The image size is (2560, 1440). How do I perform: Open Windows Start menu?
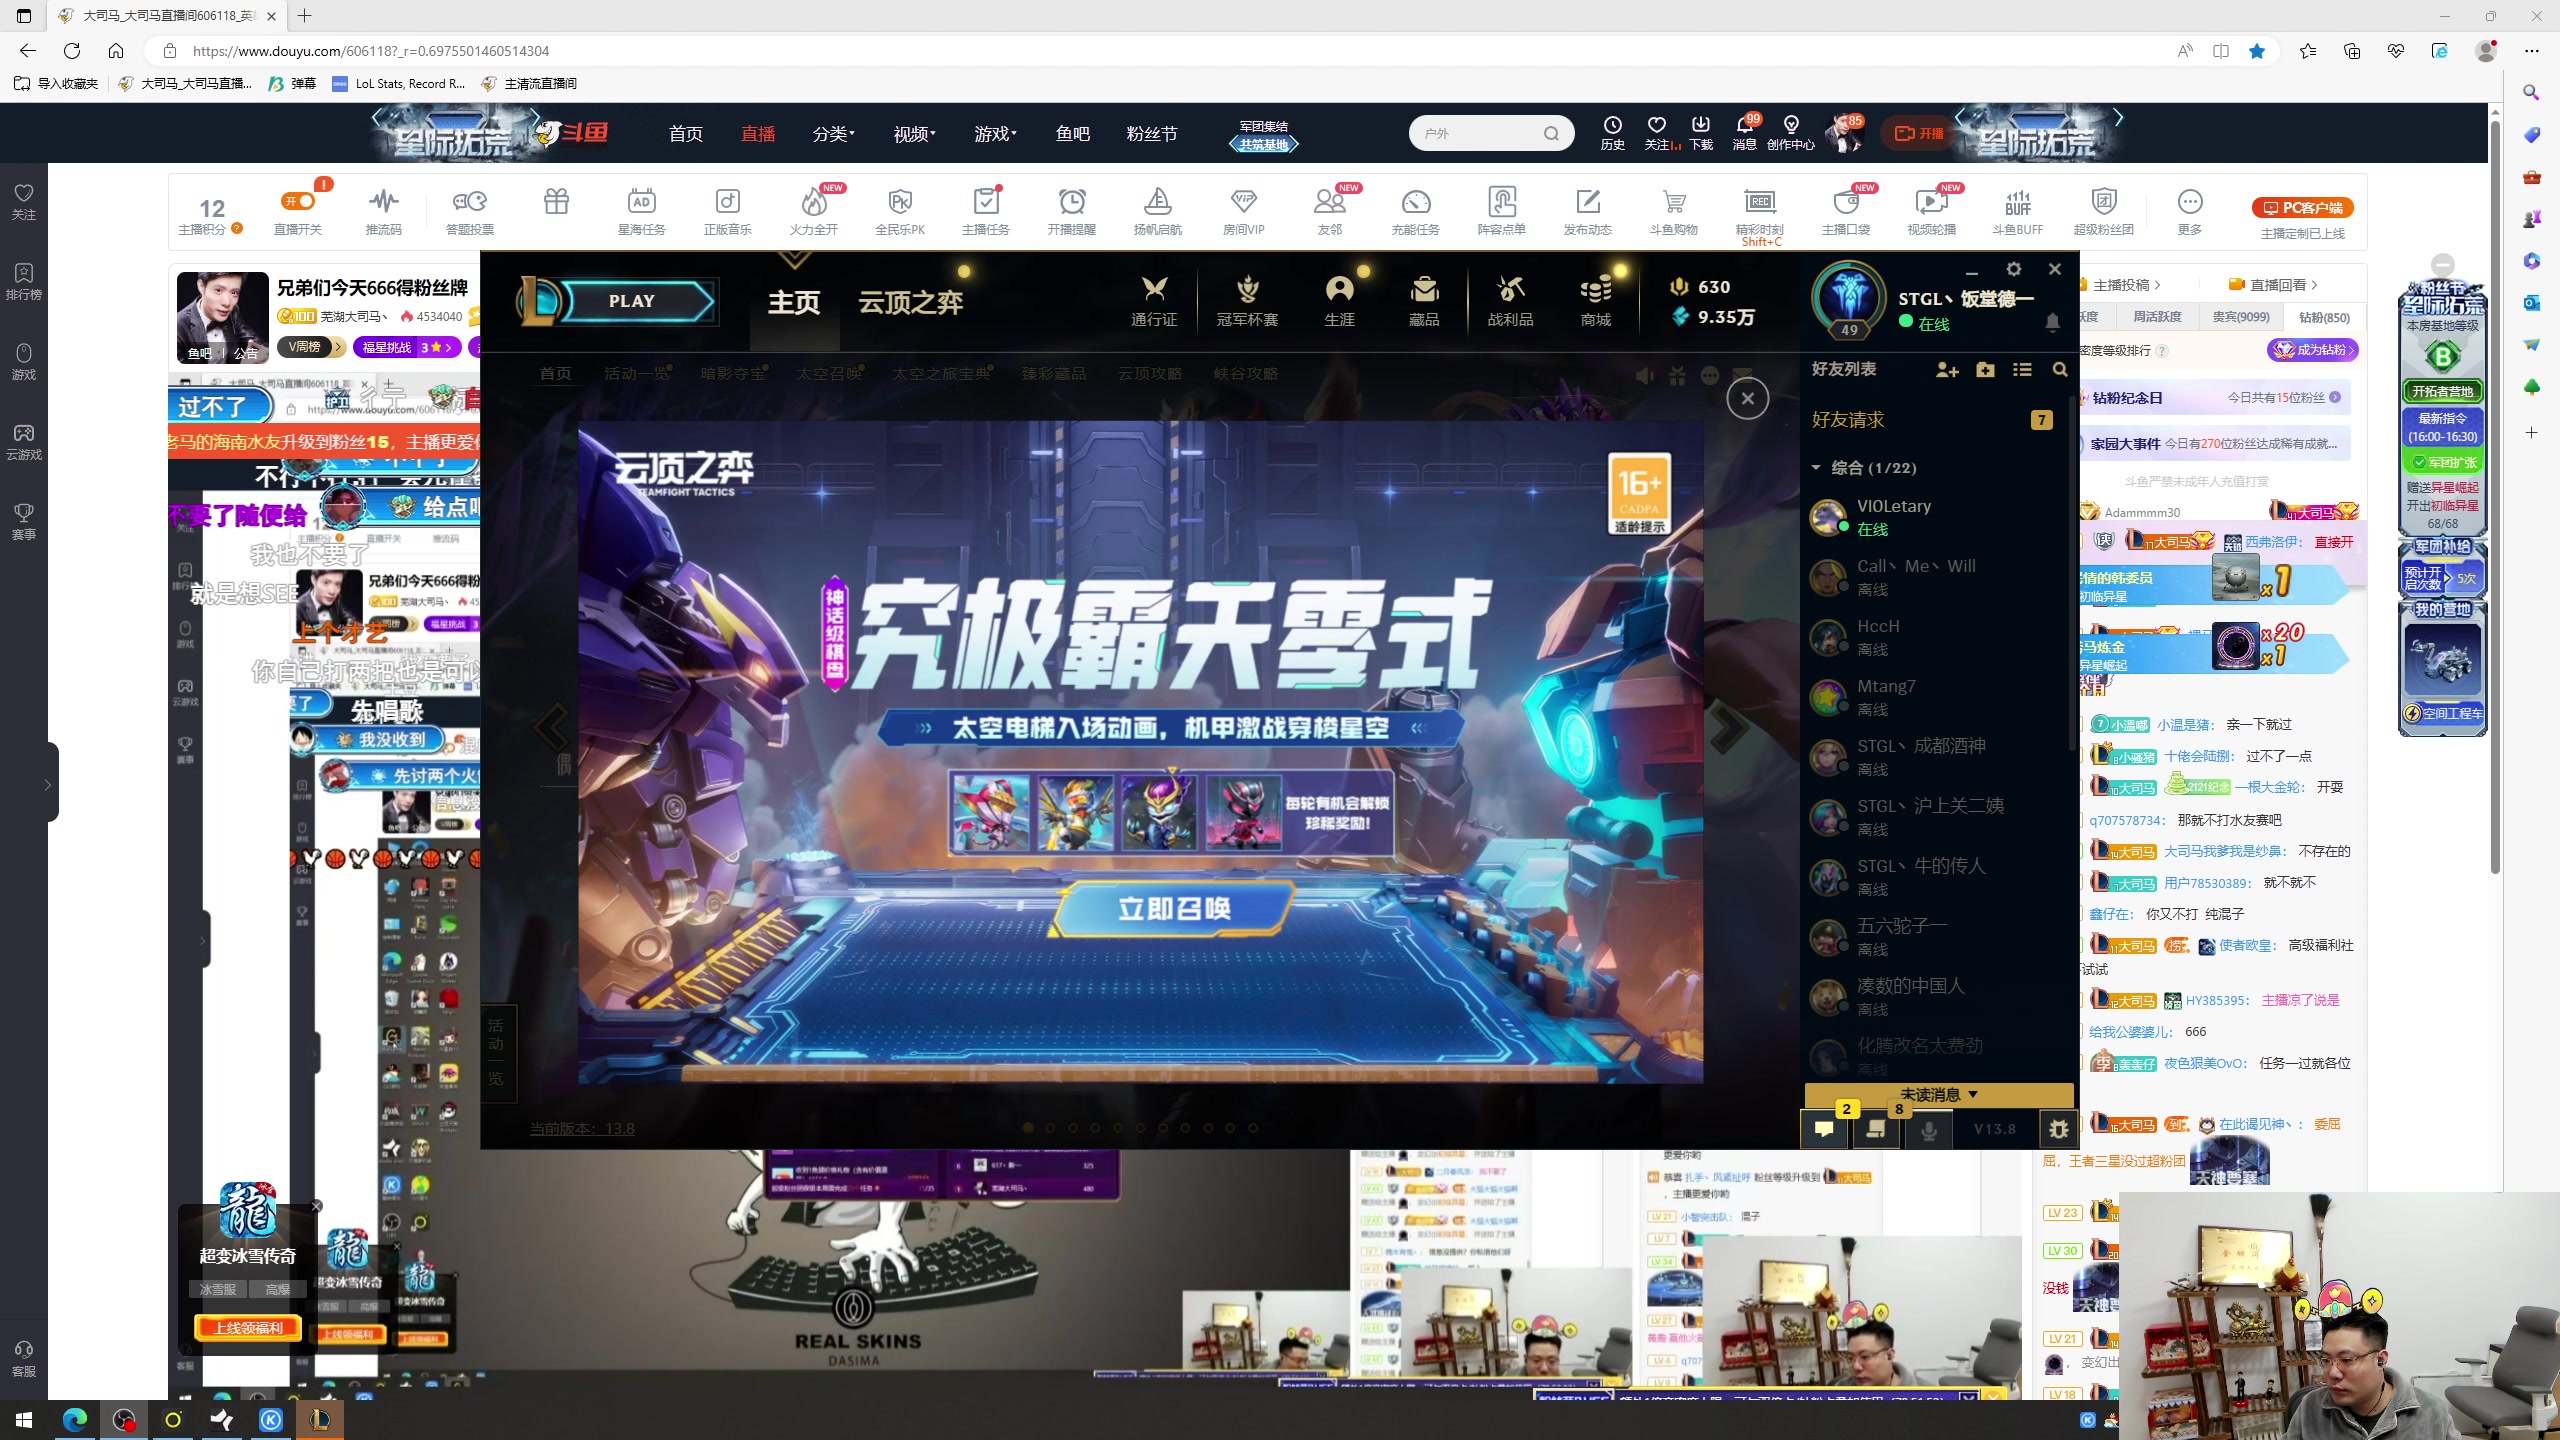pos(24,1420)
